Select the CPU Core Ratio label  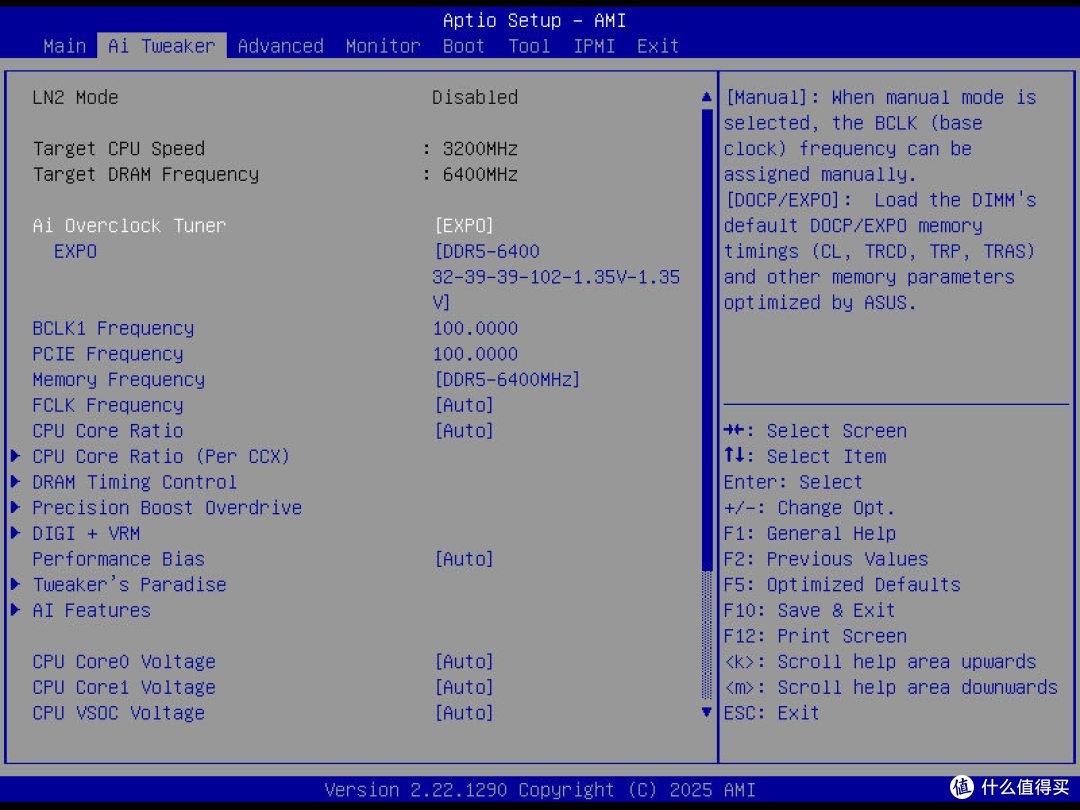107,430
